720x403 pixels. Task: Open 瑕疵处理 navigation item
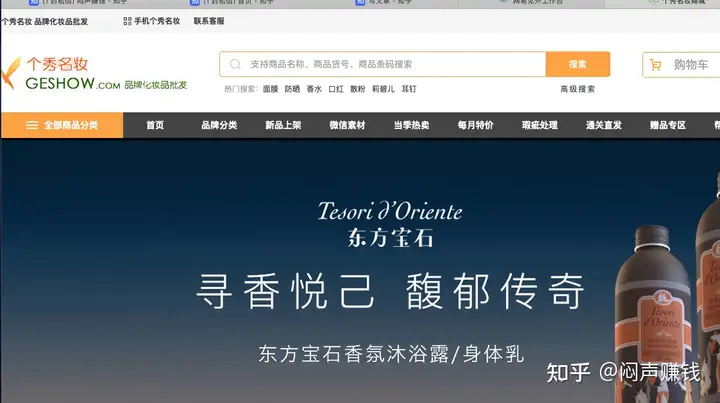coord(540,125)
